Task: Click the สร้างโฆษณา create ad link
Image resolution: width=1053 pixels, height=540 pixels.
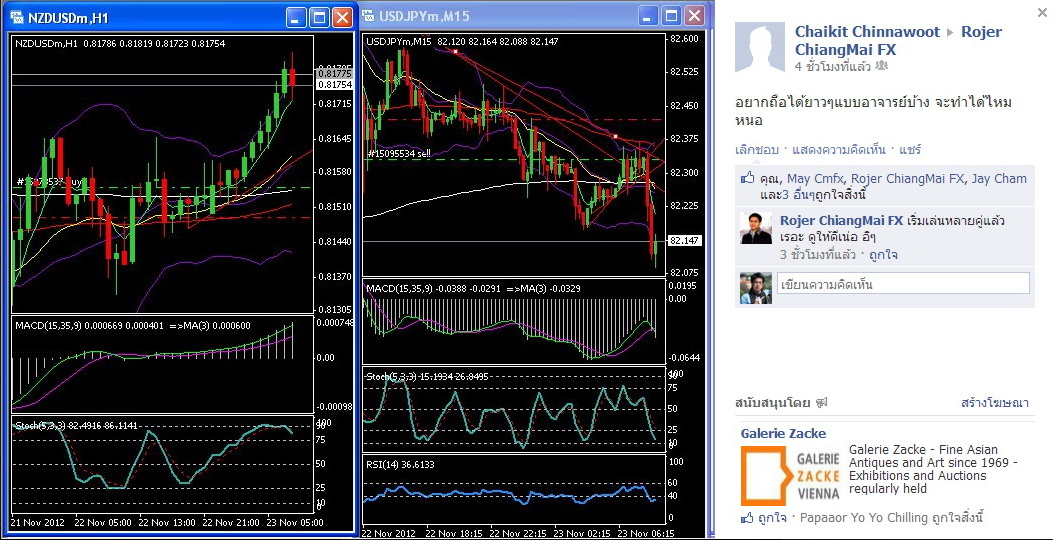Action: [x=995, y=403]
